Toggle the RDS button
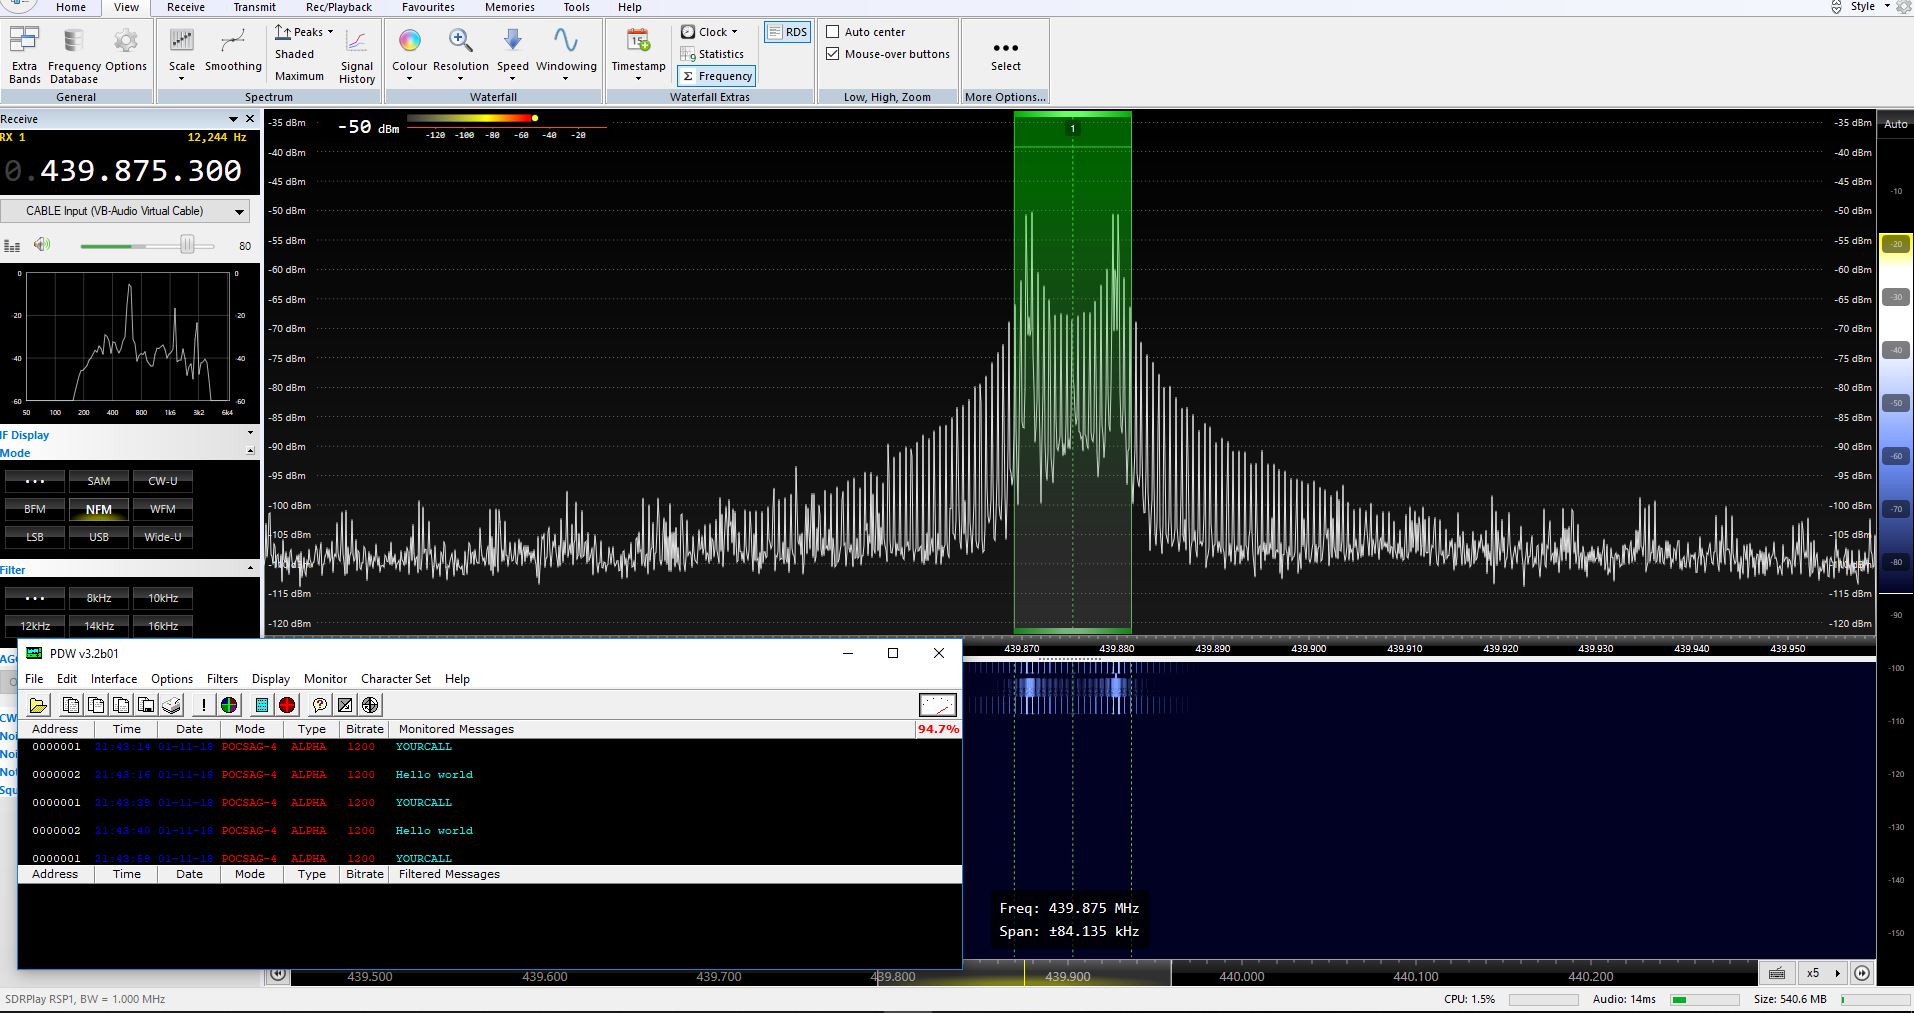 click(788, 32)
